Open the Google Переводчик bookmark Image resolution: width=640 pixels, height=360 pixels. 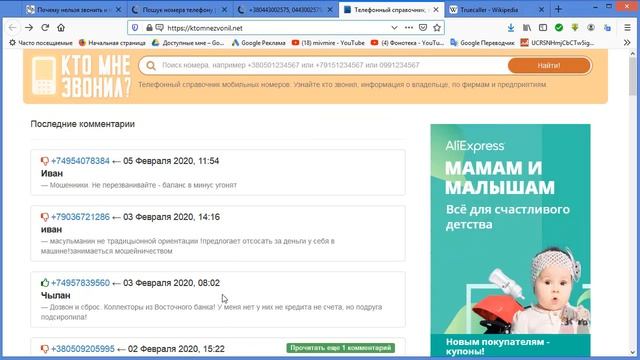coord(482,42)
